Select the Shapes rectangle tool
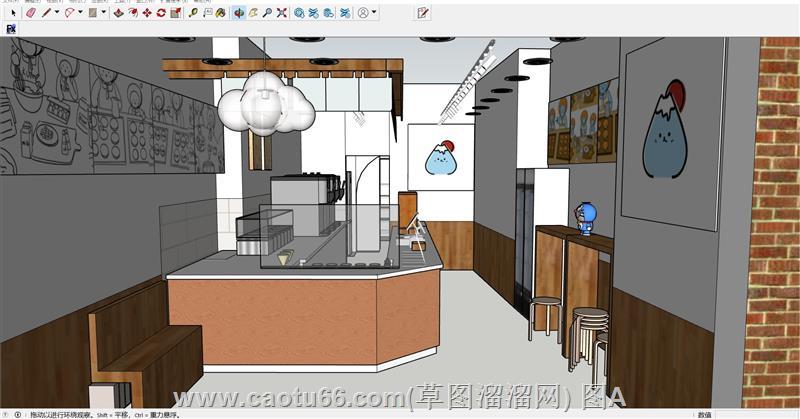Image resolution: width=800 pixels, height=419 pixels. tap(93, 13)
